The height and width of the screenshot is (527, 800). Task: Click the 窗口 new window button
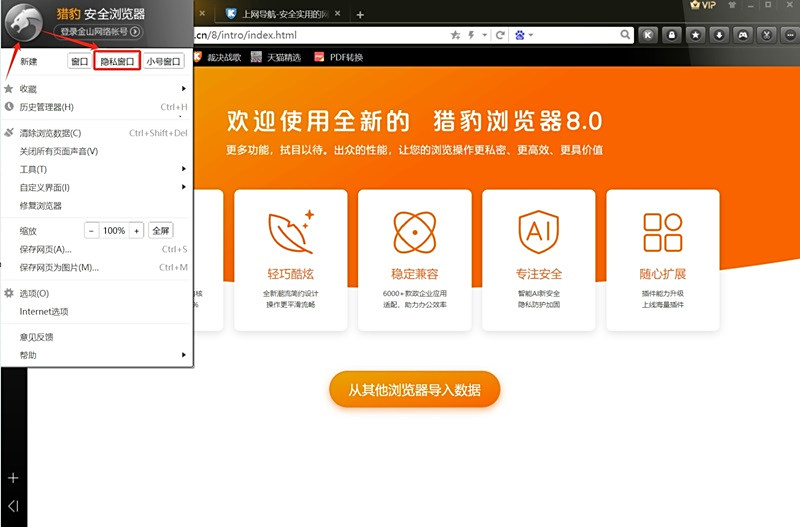pos(79,61)
